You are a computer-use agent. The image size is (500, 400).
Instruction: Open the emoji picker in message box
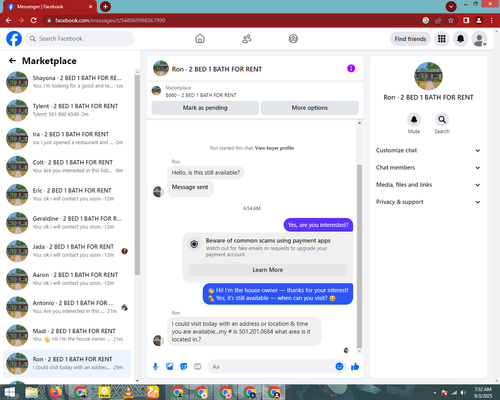(339, 367)
